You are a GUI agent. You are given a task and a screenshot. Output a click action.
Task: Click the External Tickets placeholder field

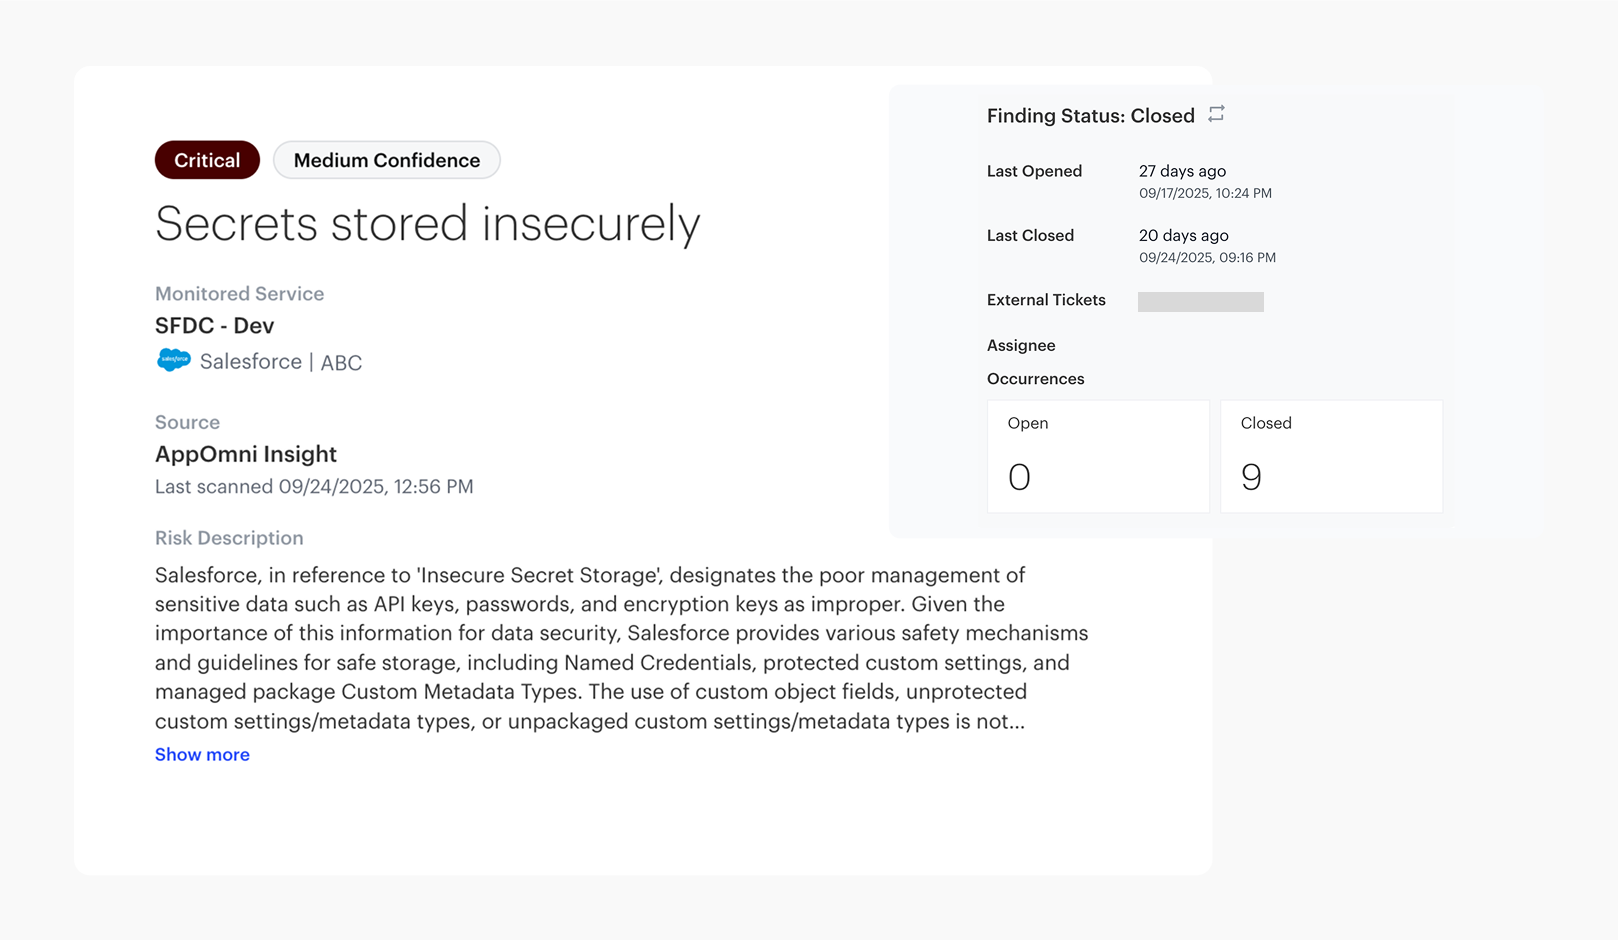tap(1200, 301)
